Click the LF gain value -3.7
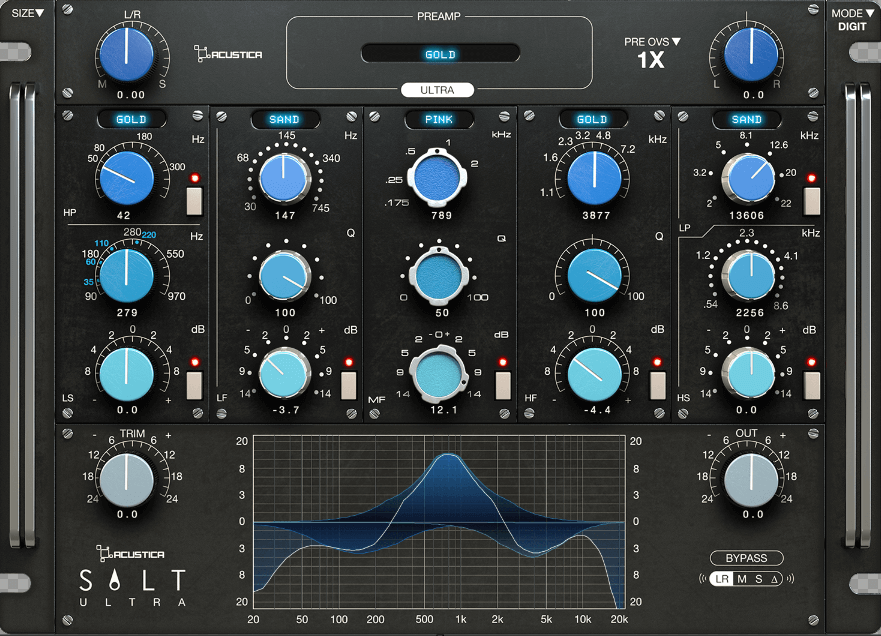This screenshot has width=881, height=636. pyautogui.click(x=285, y=410)
